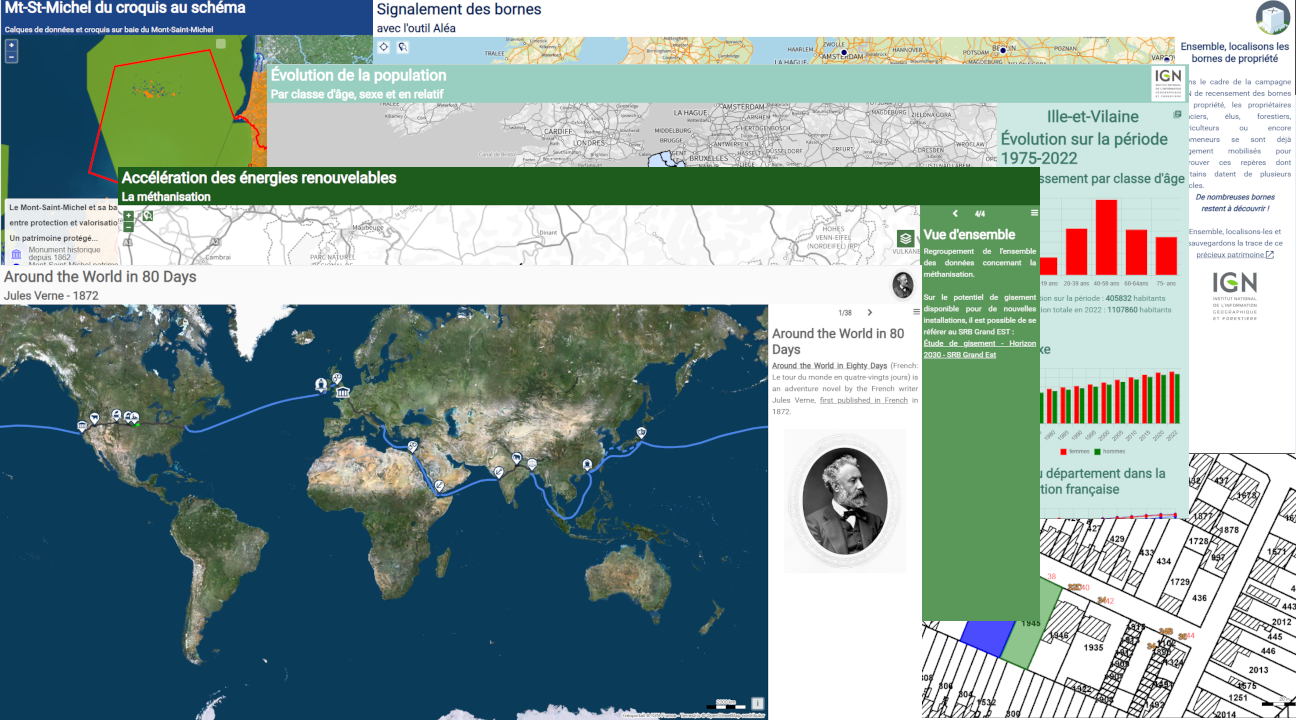Click the Monument historique legend icon
This screenshot has width=1296, height=720.
(16, 255)
